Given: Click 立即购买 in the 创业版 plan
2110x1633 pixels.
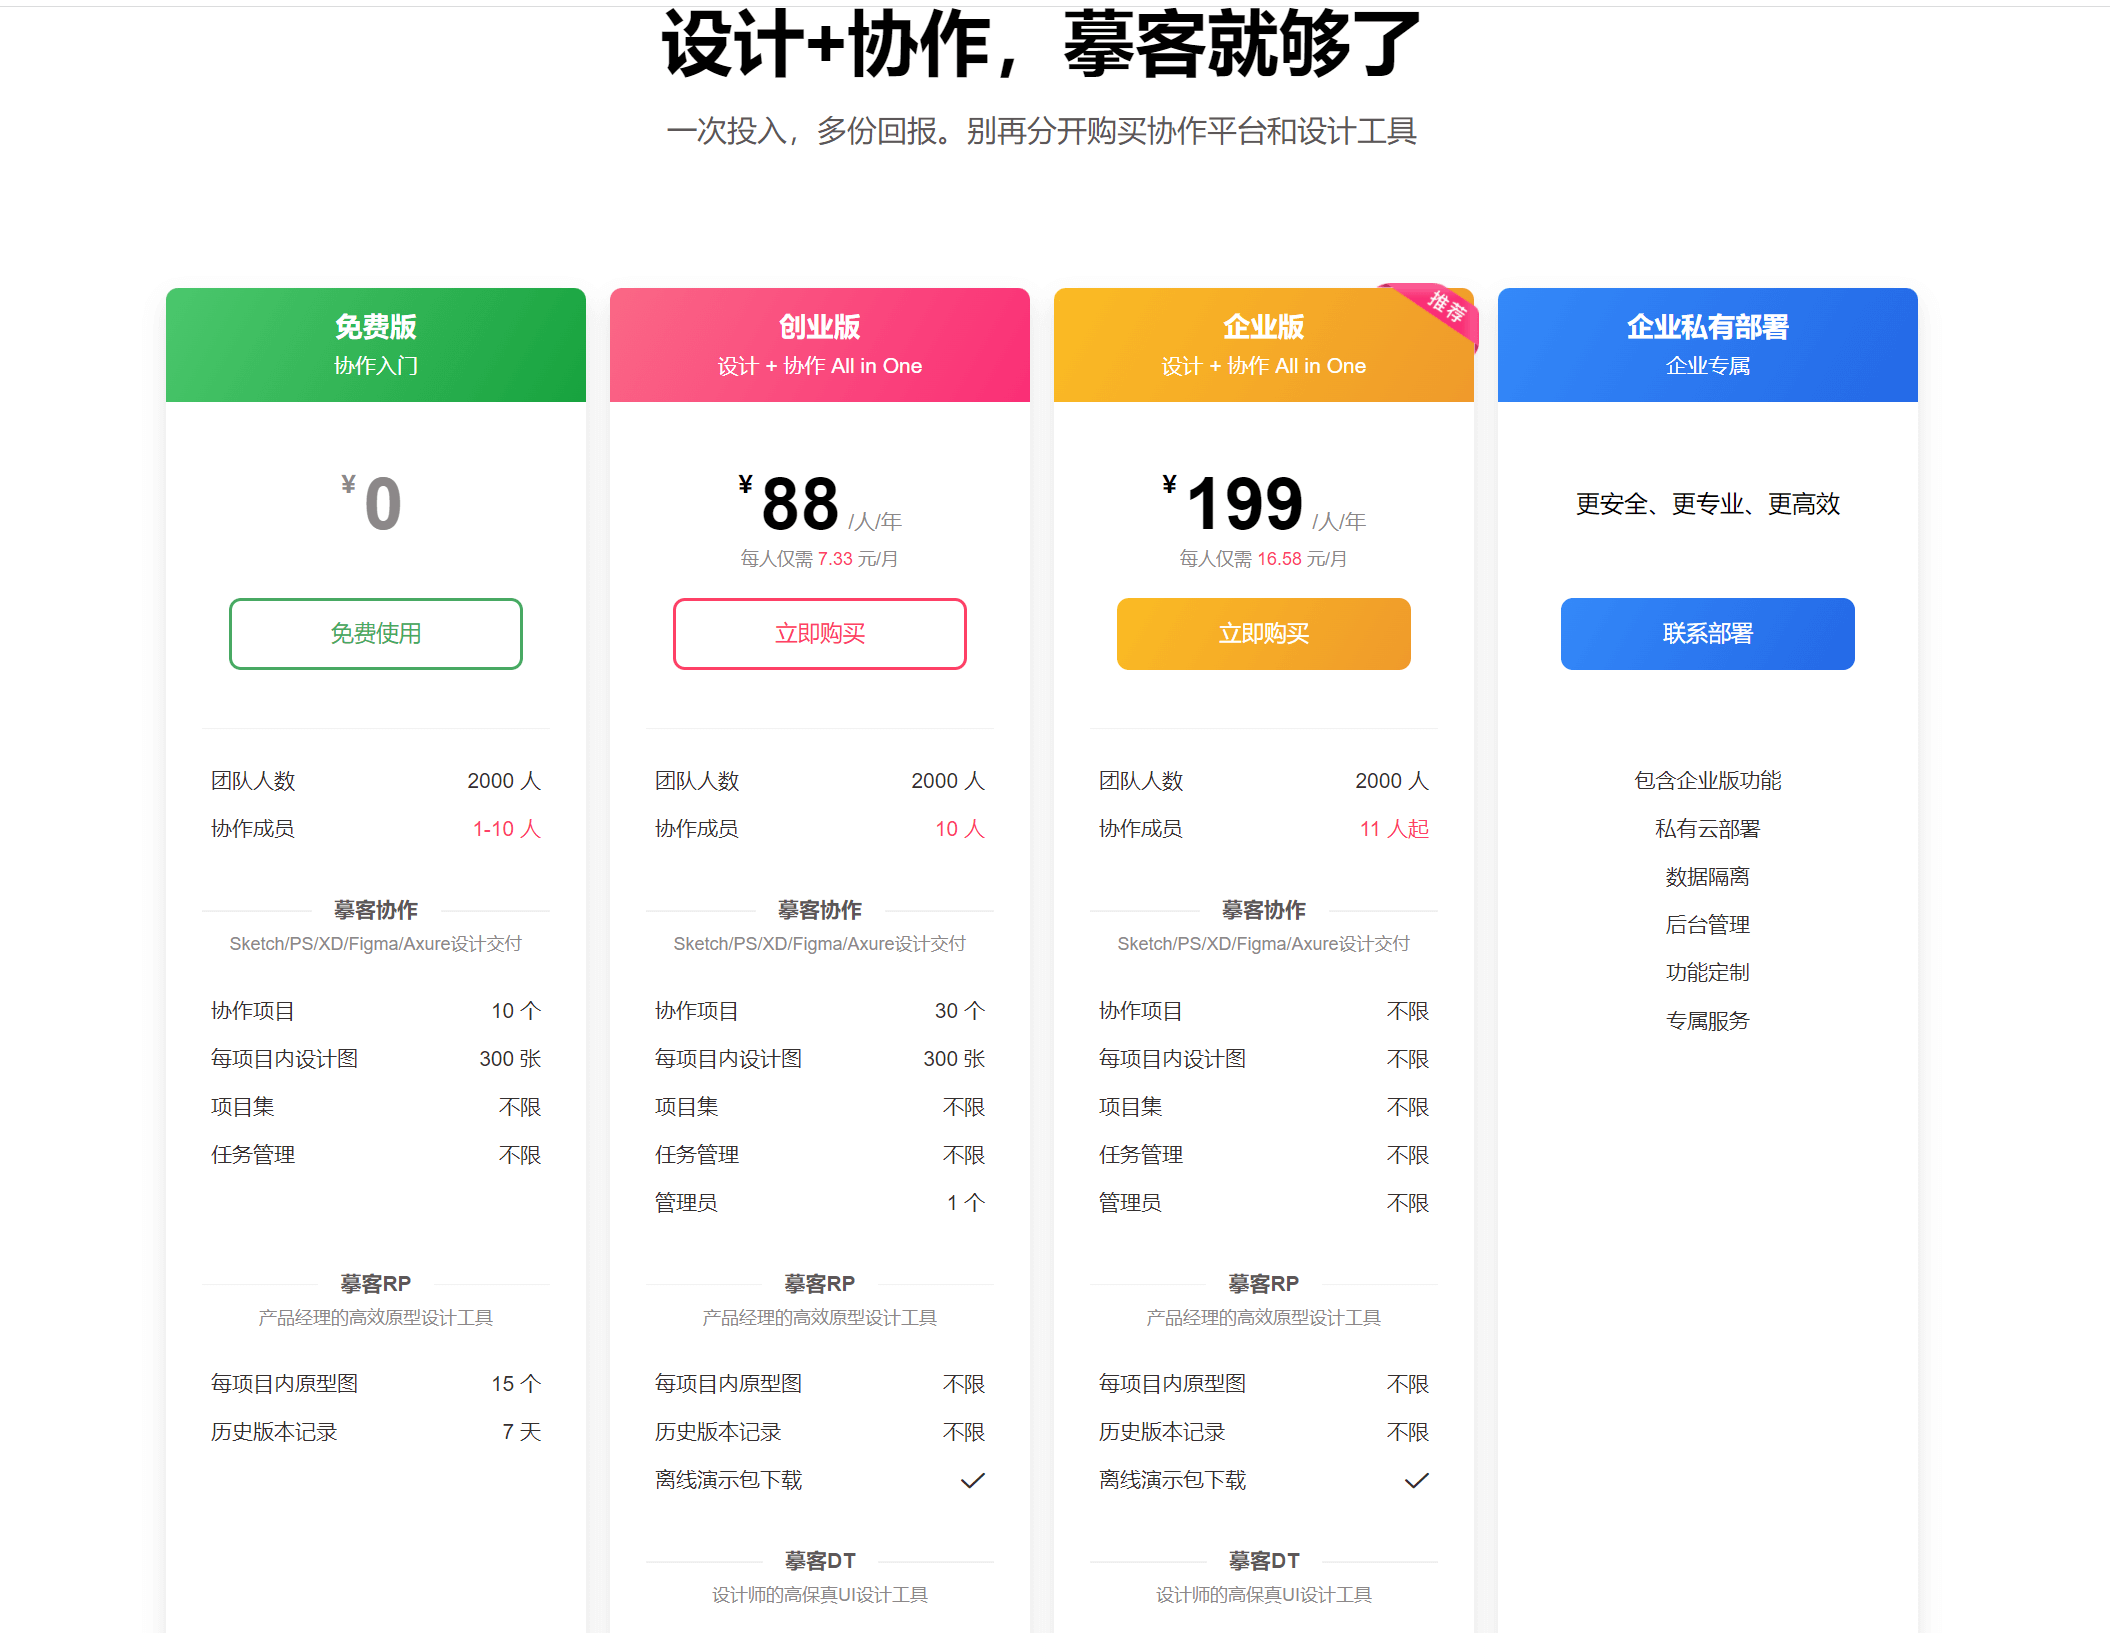Looking at the screenshot, I should (820, 634).
